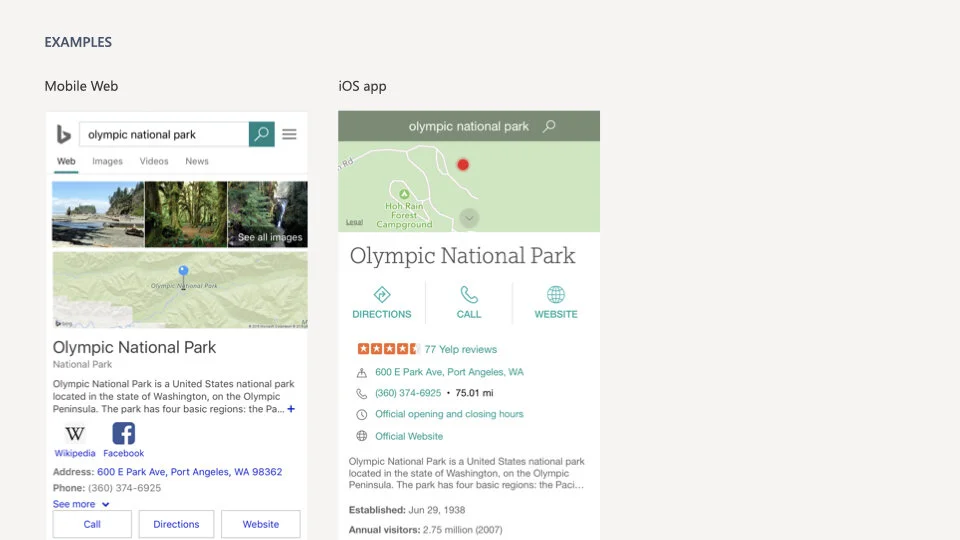Click the Call button in mobile web
Image resolution: width=960 pixels, height=540 pixels.
point(92,524)
